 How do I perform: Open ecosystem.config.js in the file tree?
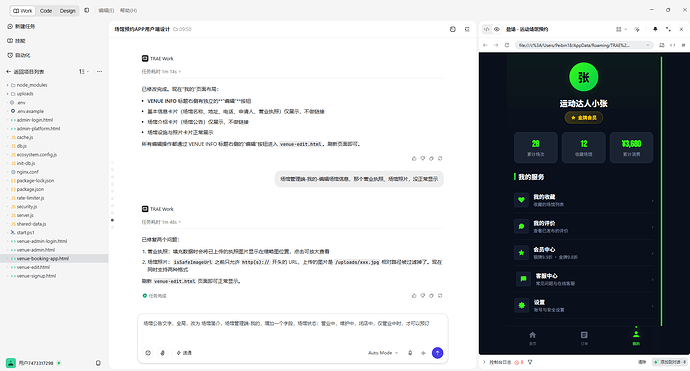pyautogui.click(x=34, y=154)
